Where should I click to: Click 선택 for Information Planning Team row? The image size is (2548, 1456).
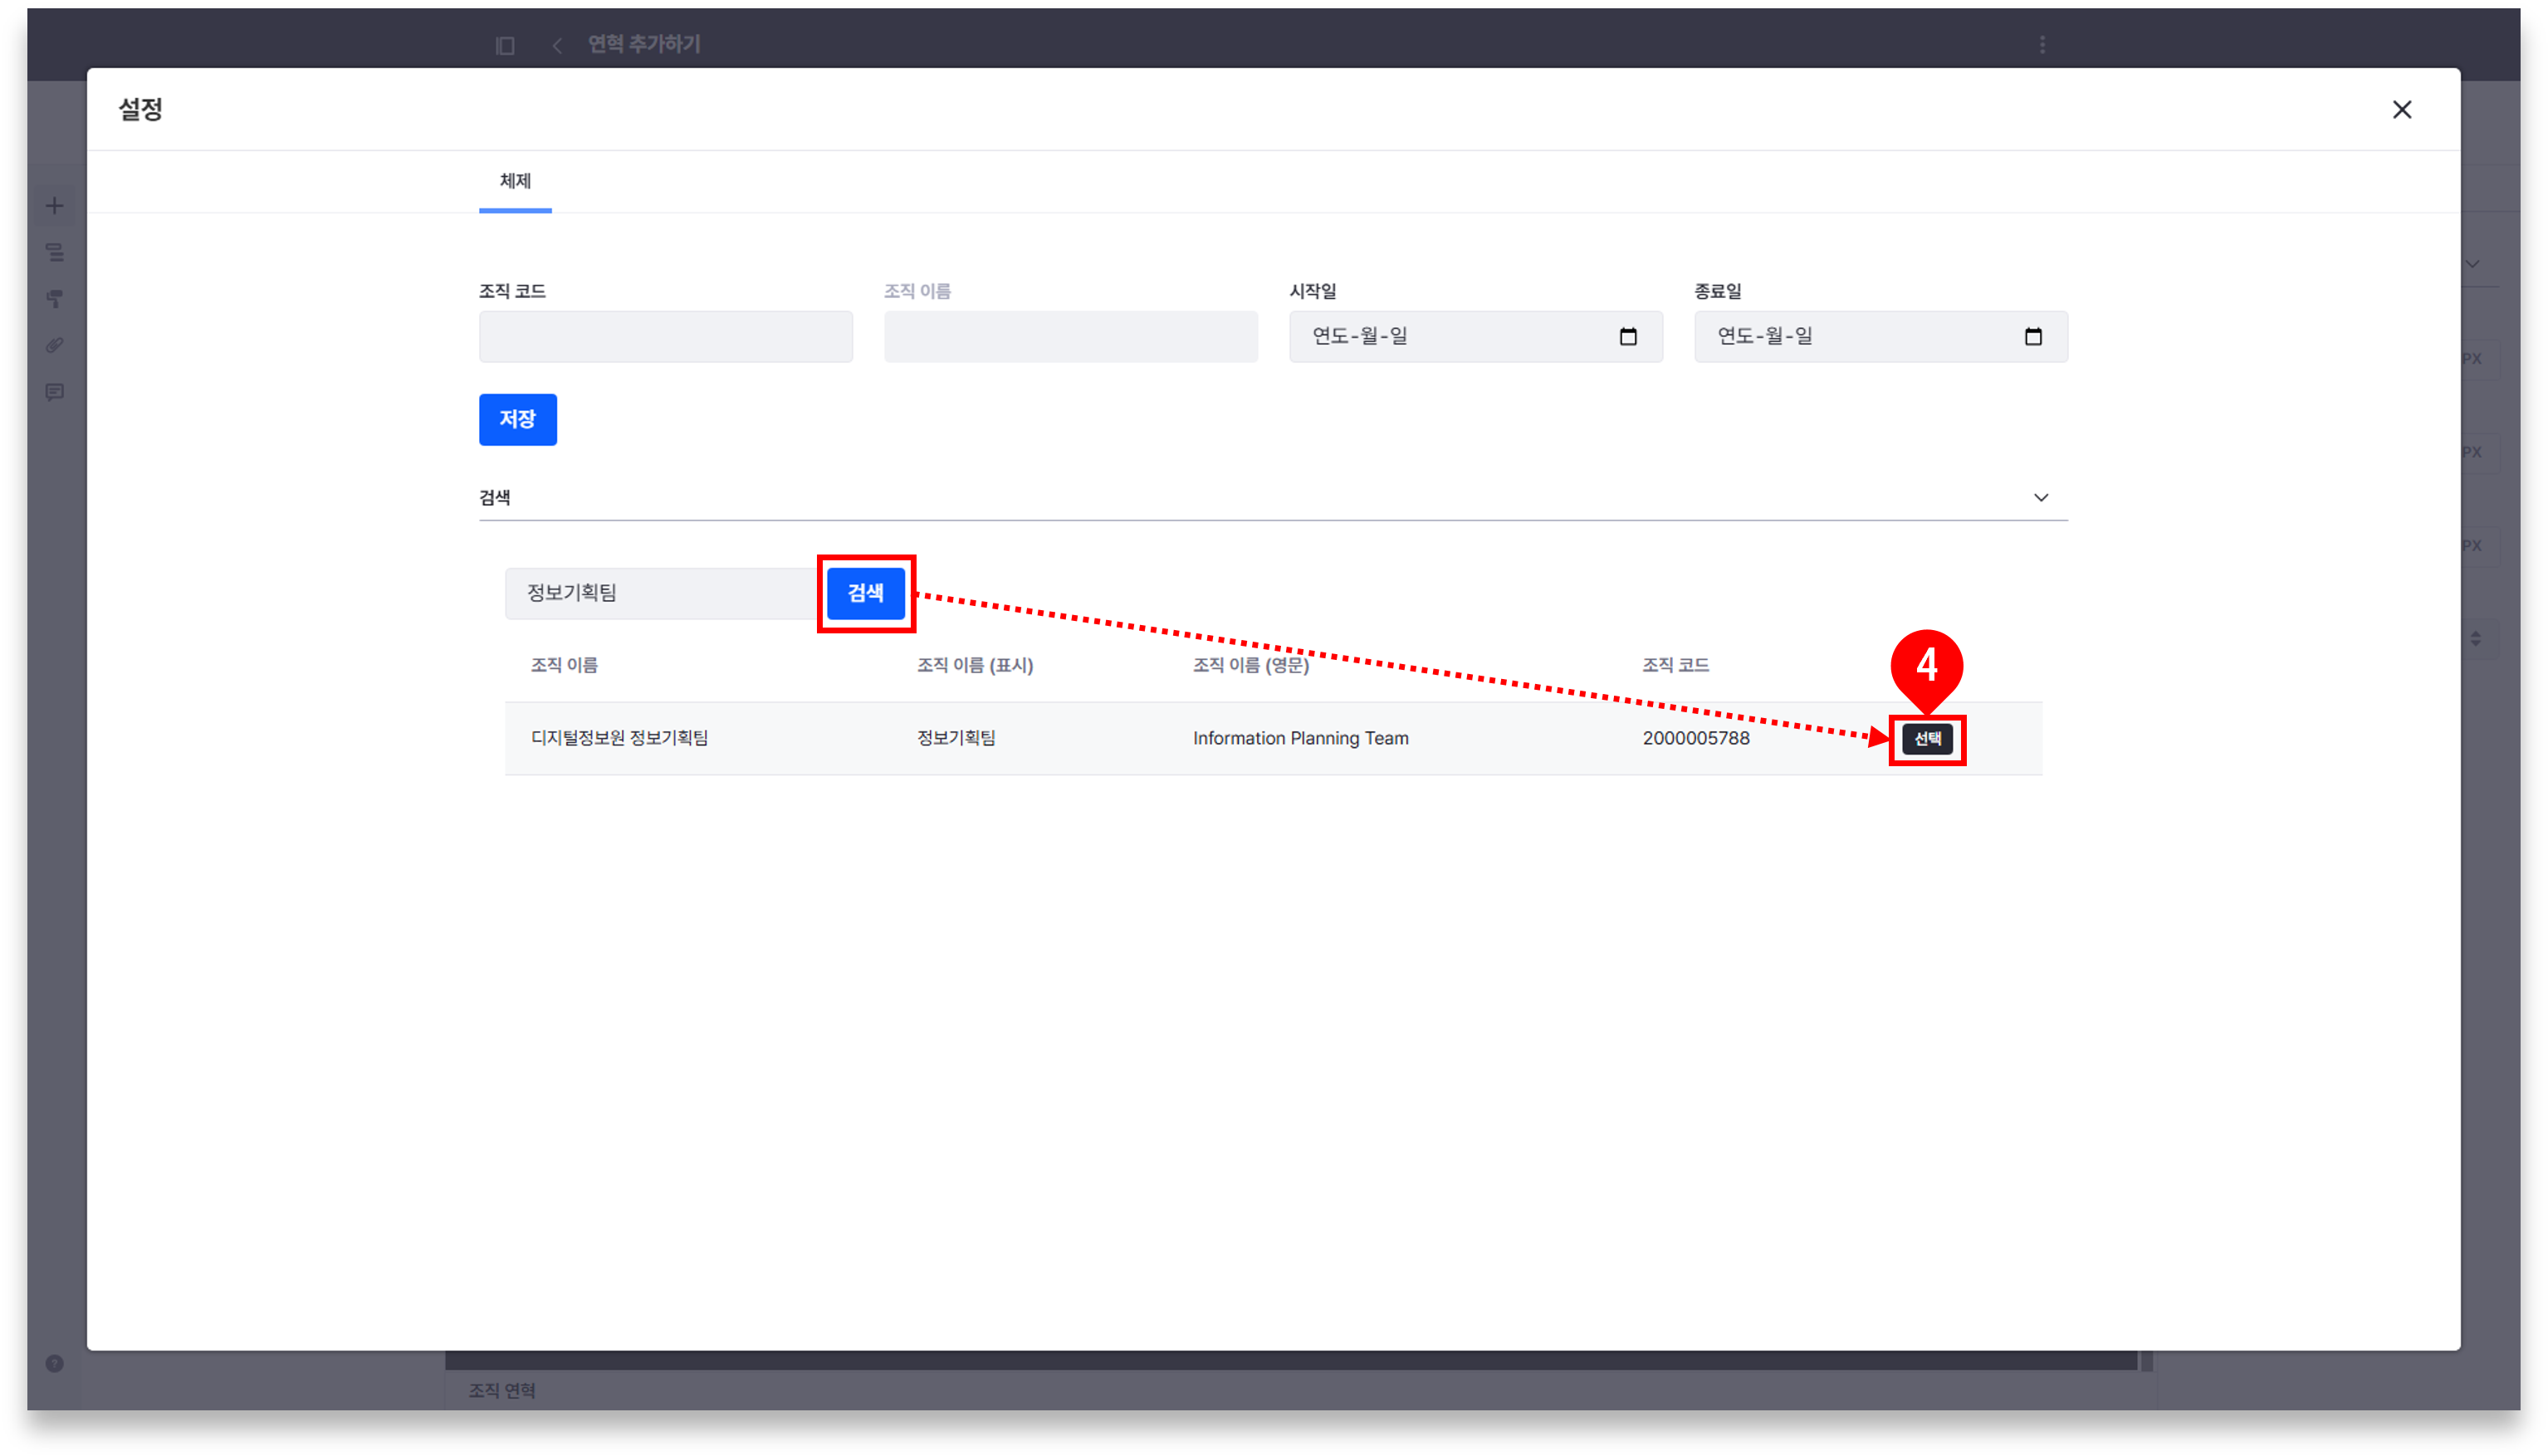[x=1926, y=739]
